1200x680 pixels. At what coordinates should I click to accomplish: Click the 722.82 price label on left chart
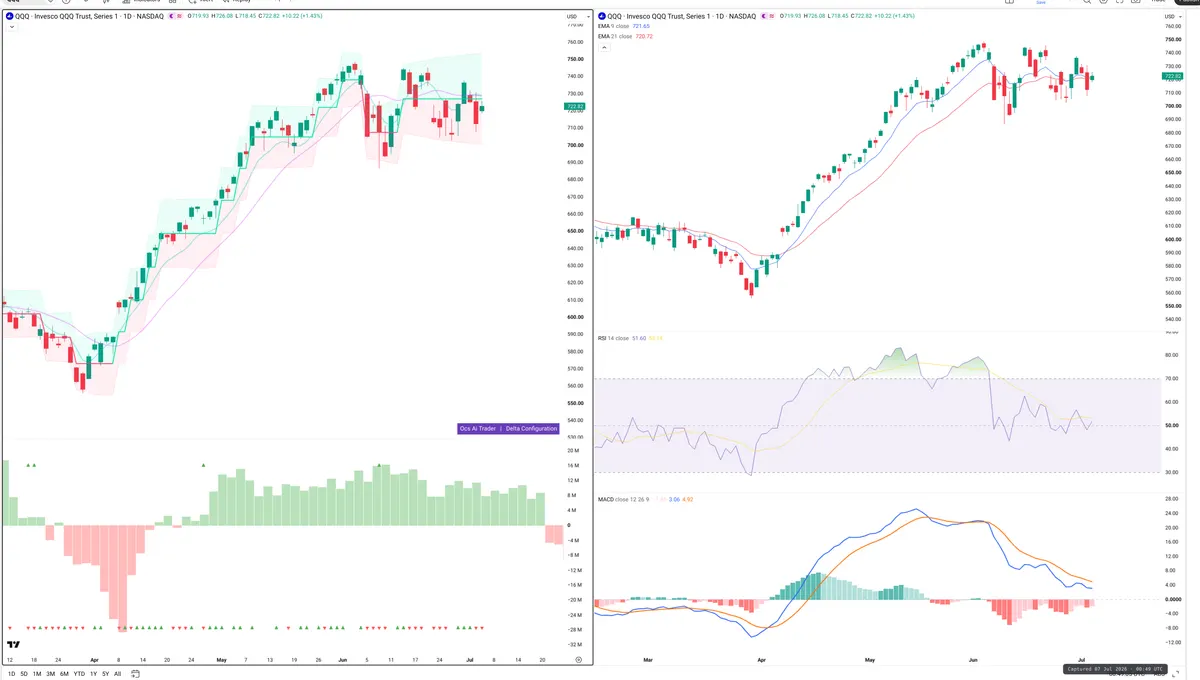click(575, 106)
